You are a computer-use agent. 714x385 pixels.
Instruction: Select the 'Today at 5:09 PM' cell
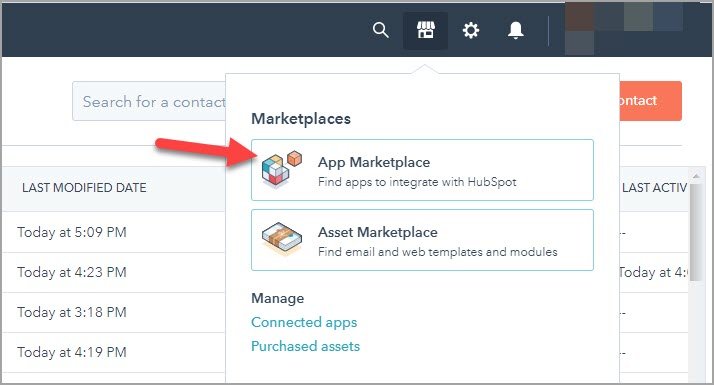(72, 232)
